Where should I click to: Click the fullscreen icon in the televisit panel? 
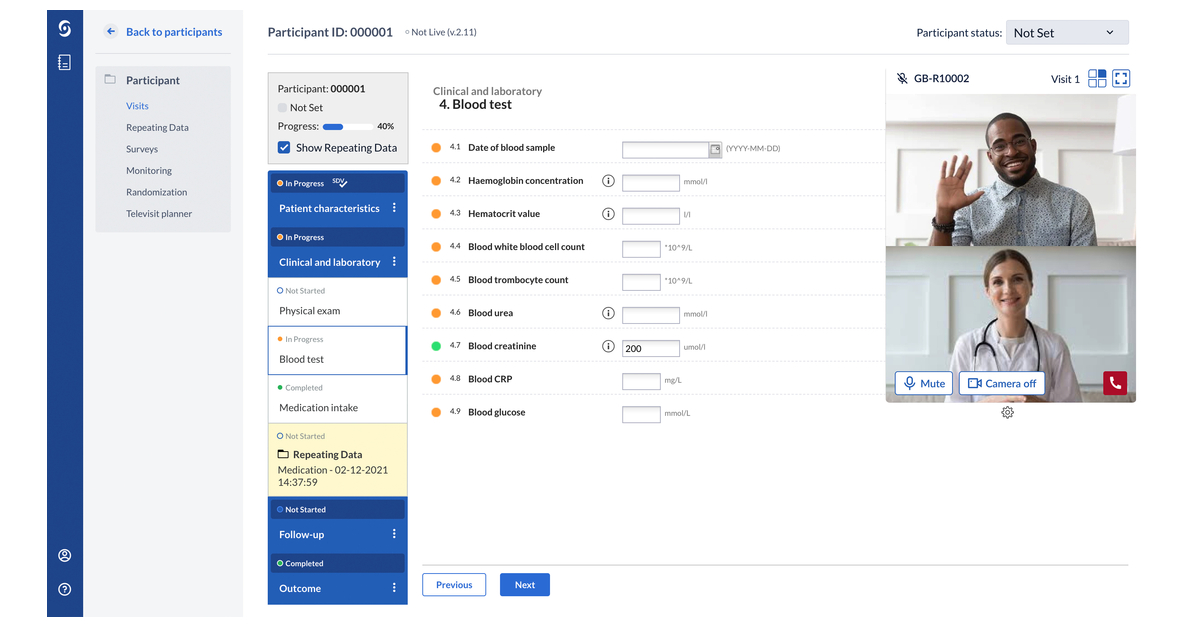tap(1120, 78)
